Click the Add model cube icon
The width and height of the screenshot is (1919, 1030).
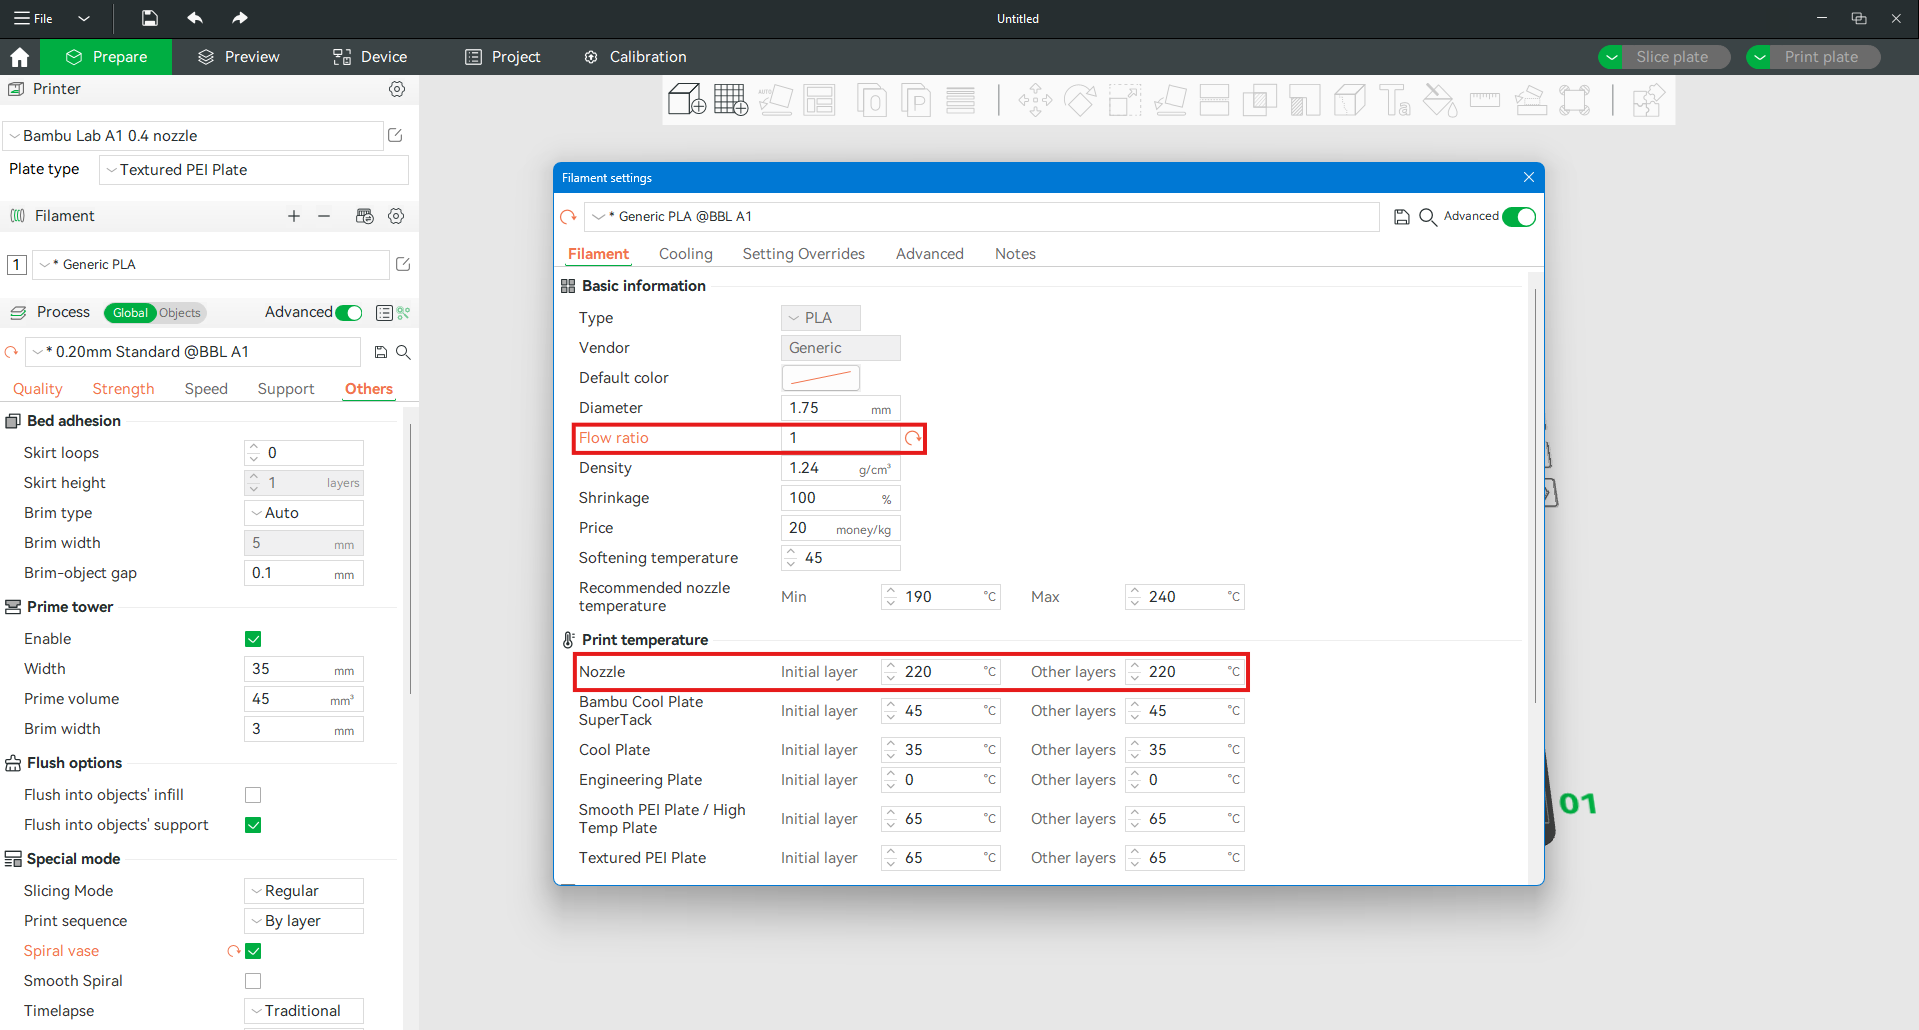(686, 100)
